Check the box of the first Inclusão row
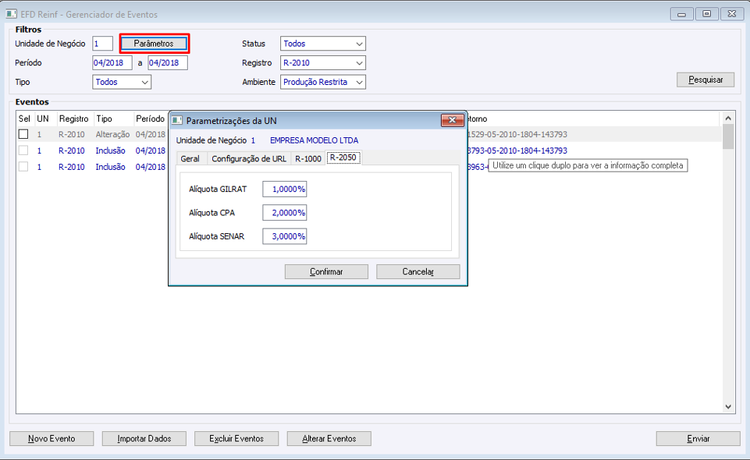Image resolution: width=750 pixels, height=460 pixels. coord(23,151)
